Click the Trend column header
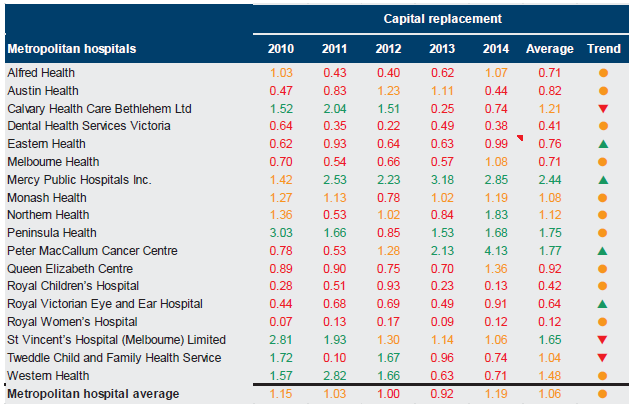Viewport: 629px width, 408px height. 604,49
